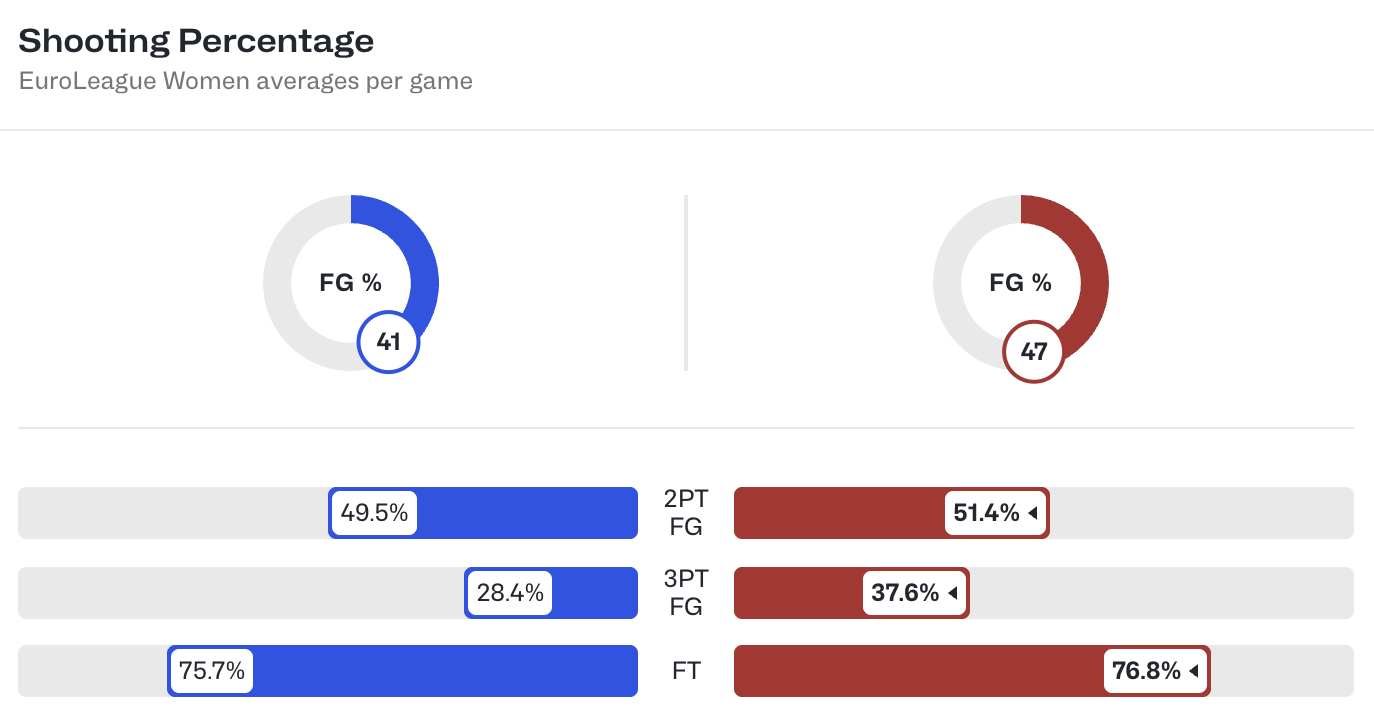Viewport: 1374px width, 716px height.
Task: Click the arrow icon beside 76.8%
Action: pyautogui.click(x=1194, y=671)
